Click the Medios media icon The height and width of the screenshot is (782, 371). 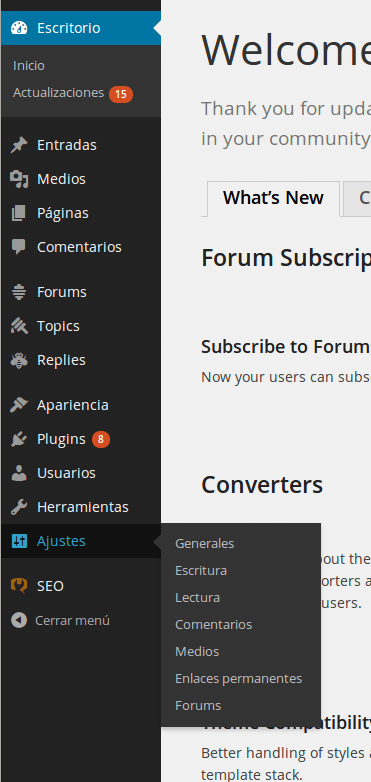(x=19, y=179)
